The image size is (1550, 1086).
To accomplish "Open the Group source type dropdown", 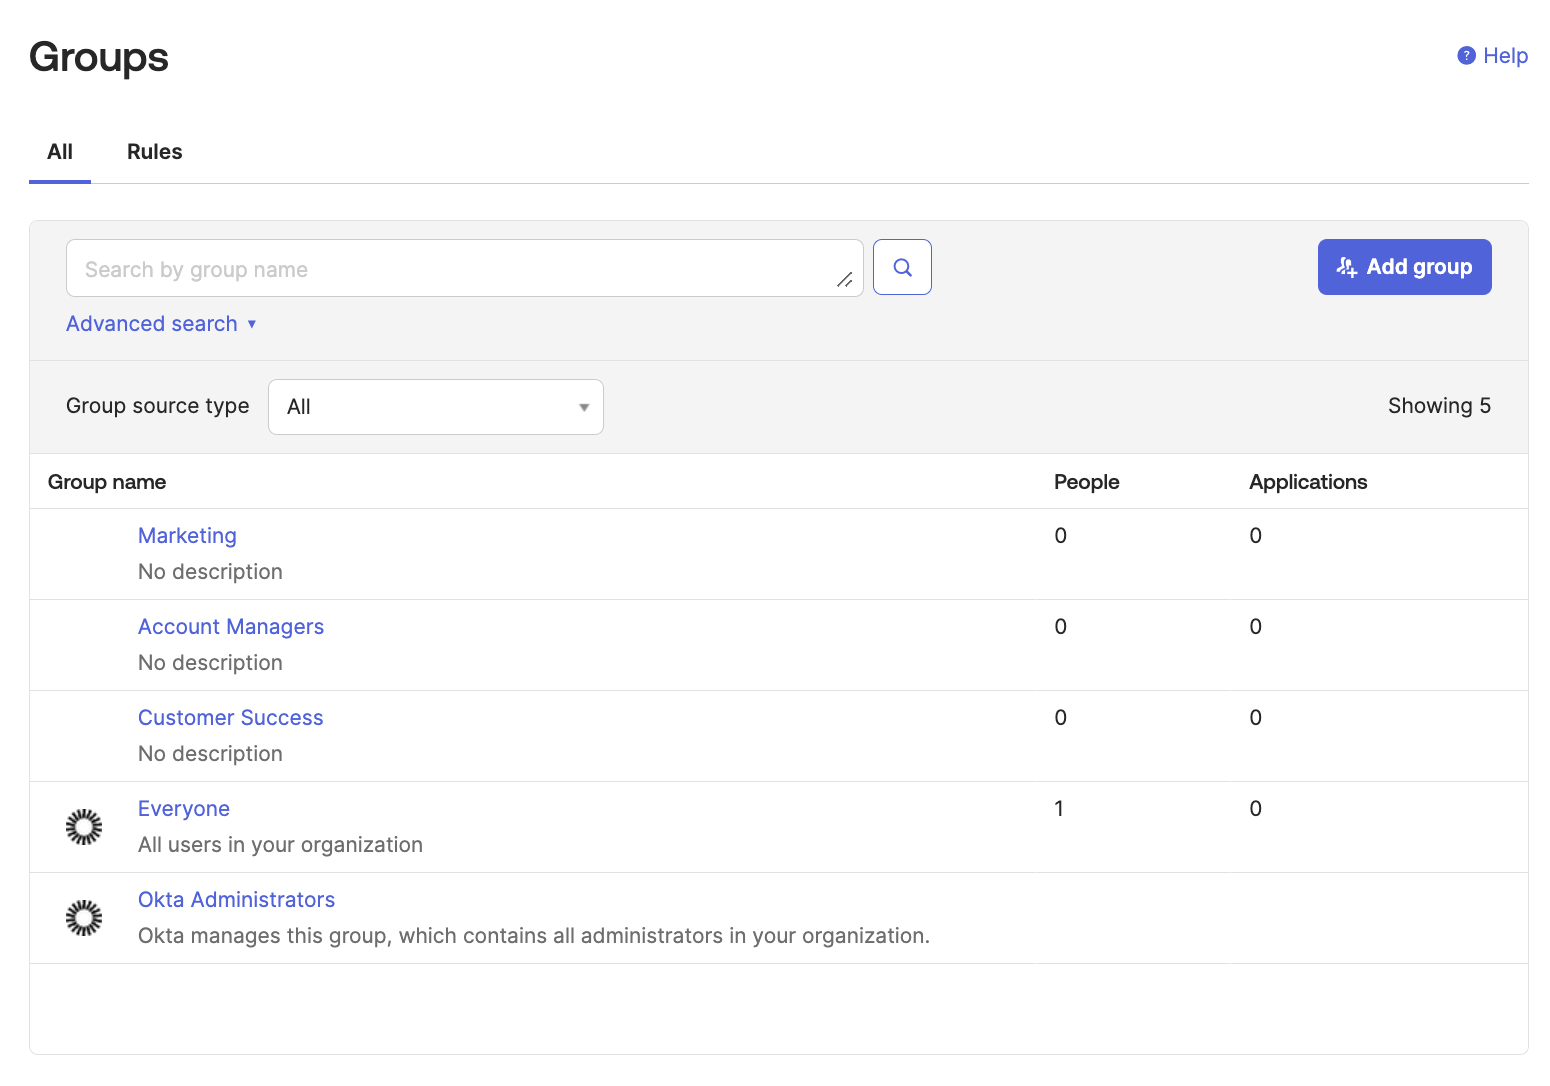I will coord(436,407).
